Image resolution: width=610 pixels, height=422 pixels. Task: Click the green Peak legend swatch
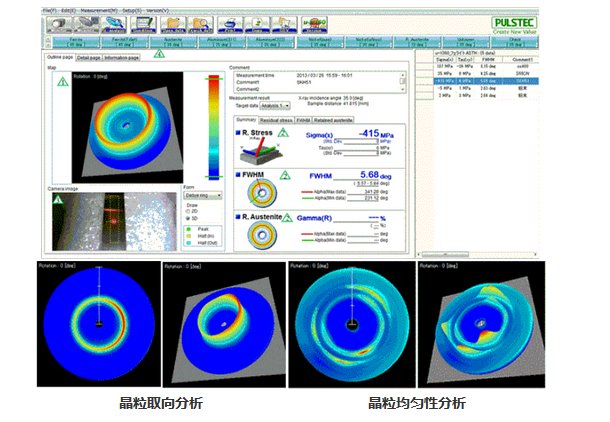tap(189, 229)
